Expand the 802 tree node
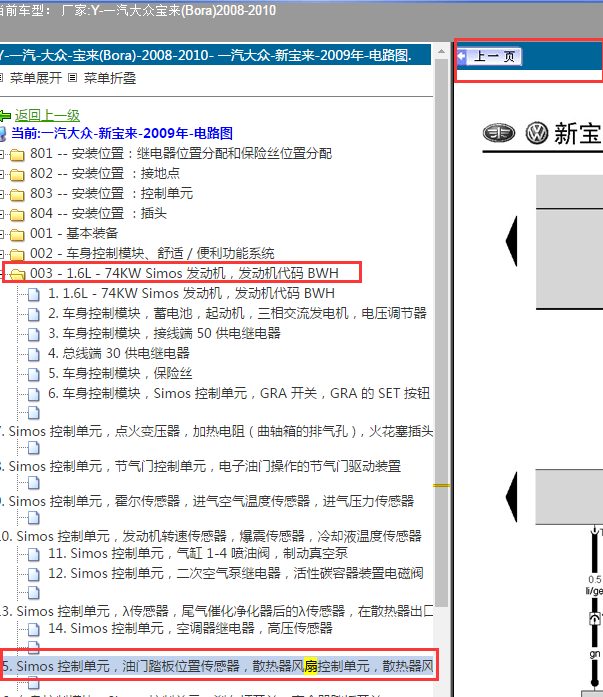Screen dimensions: 603x697 pos(1,175)
